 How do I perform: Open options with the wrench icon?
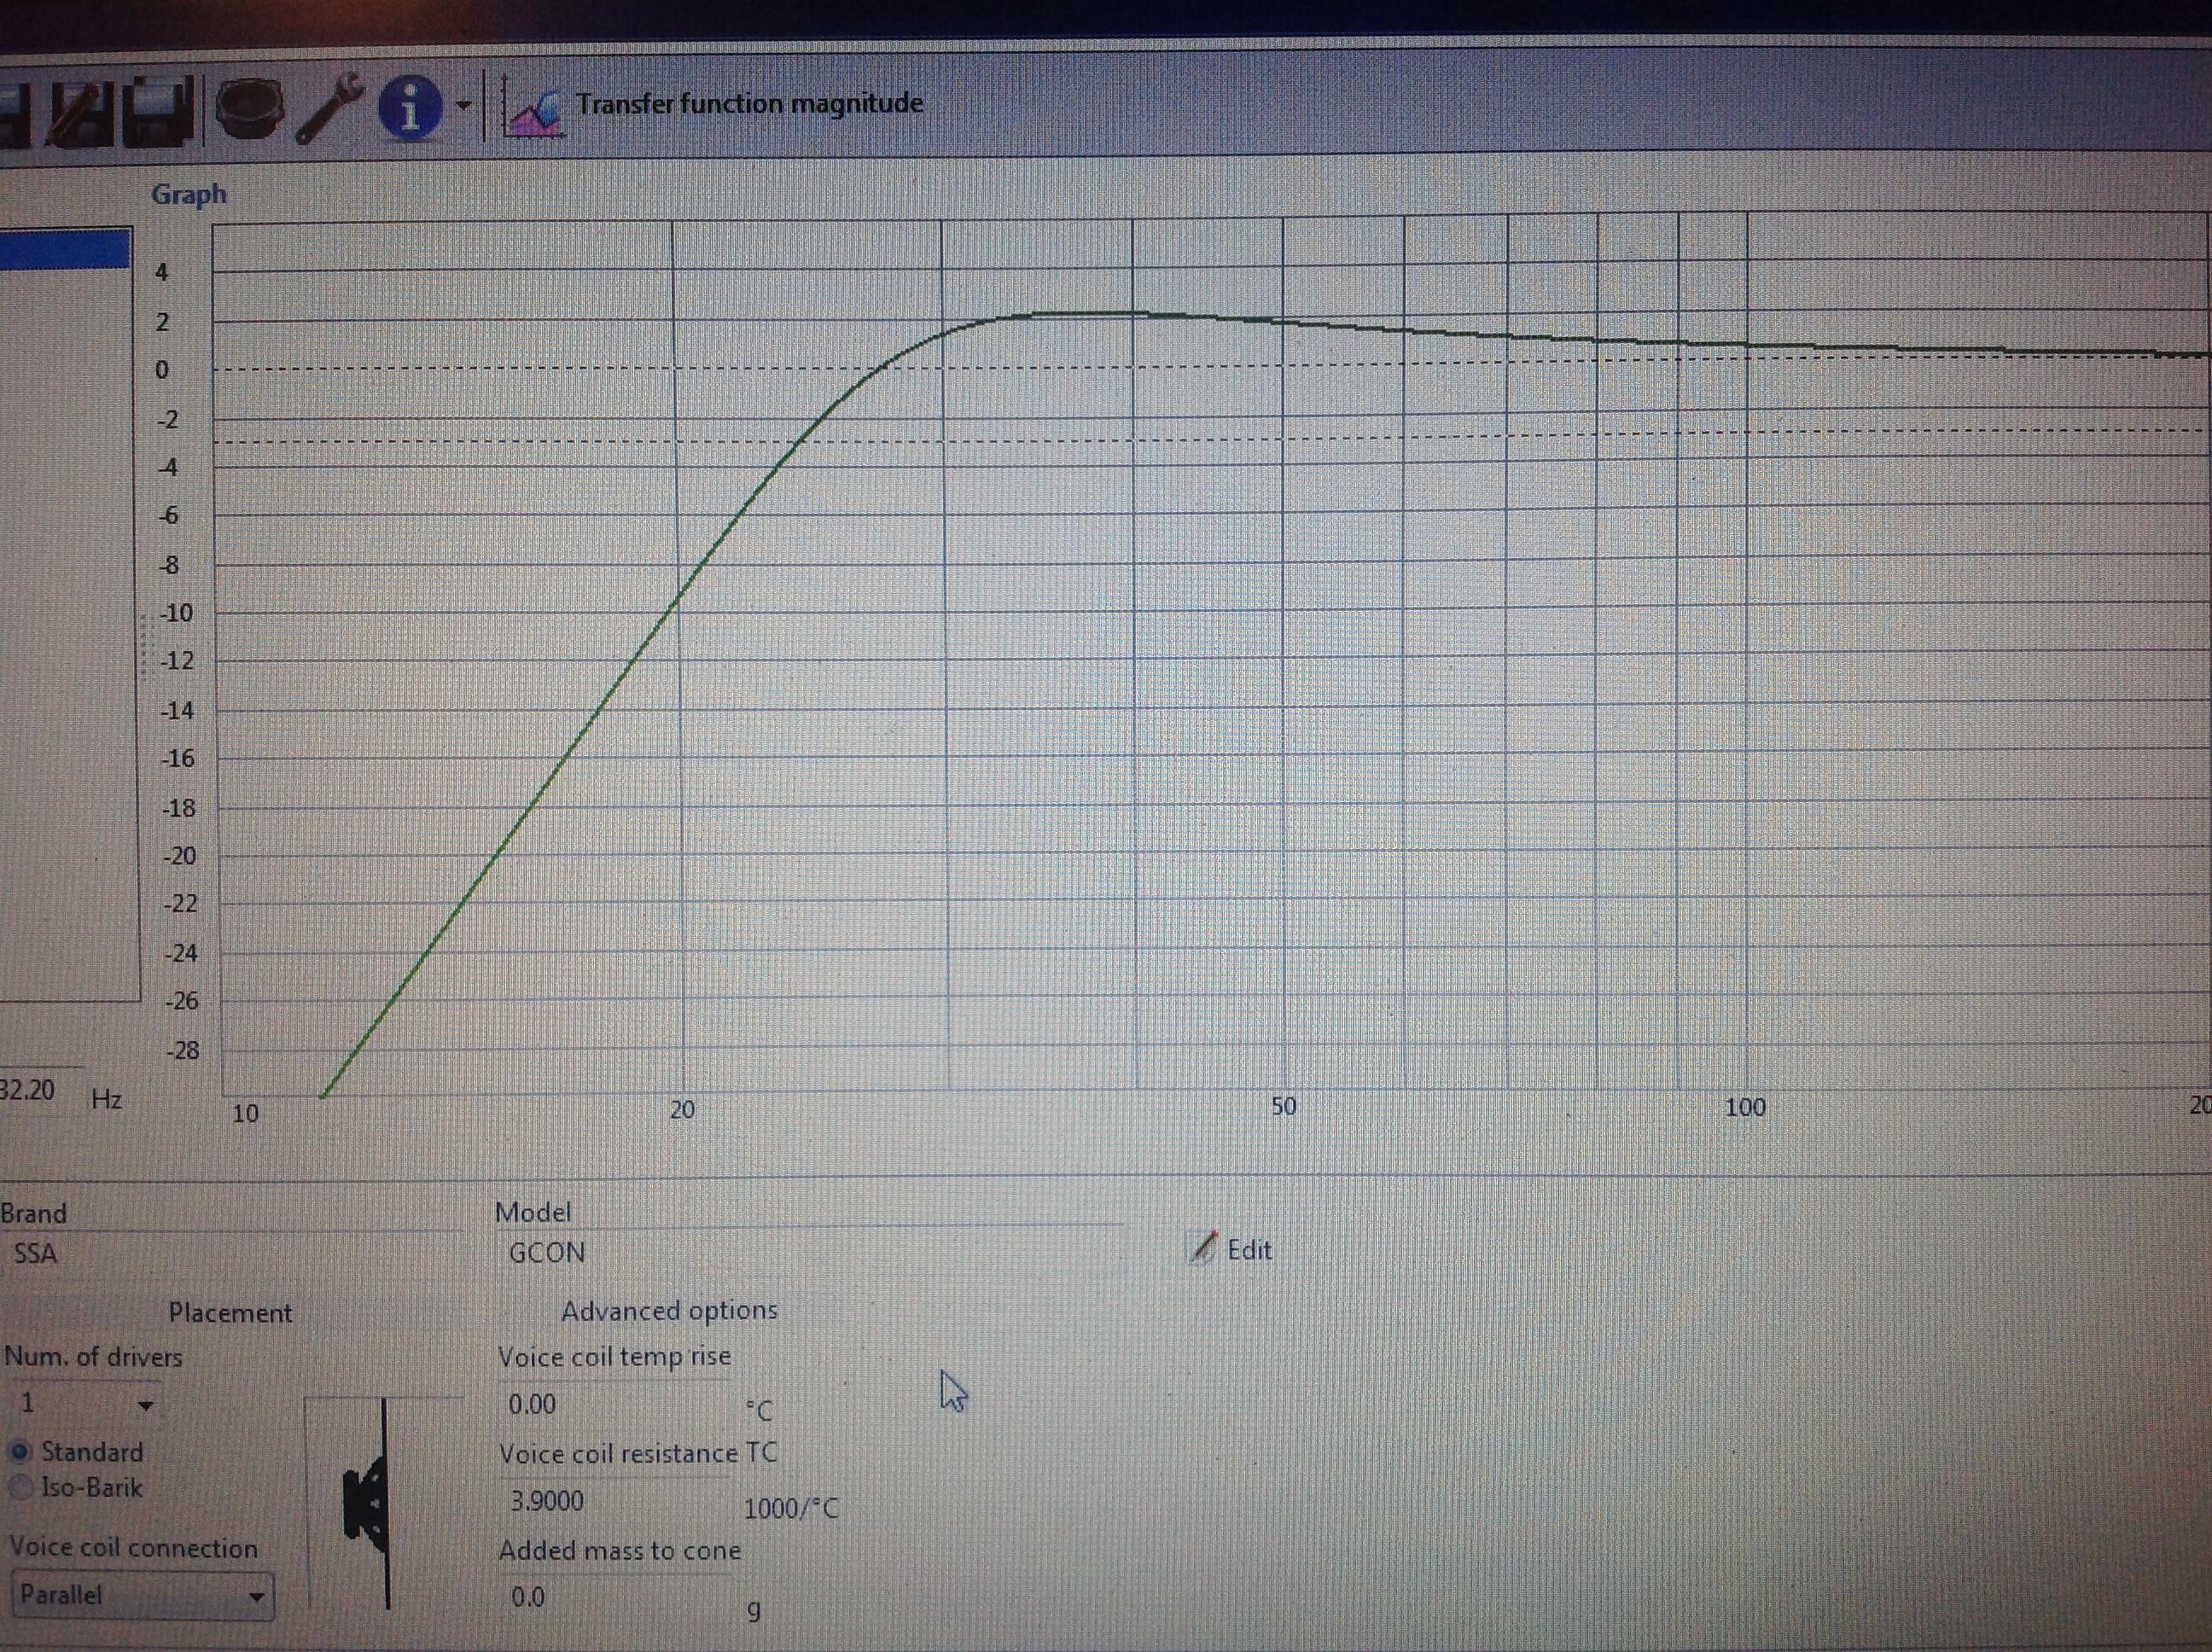pyautogui.click(x=330, y=108)
